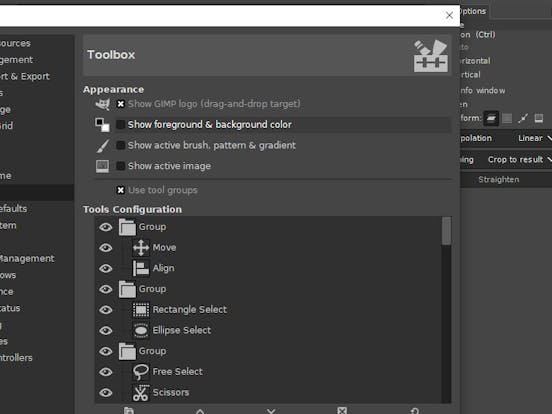This screenshot has width=552, height=414.
Task: Hide Scissors tool via its eye icon
Action: (x=106, y=393)
